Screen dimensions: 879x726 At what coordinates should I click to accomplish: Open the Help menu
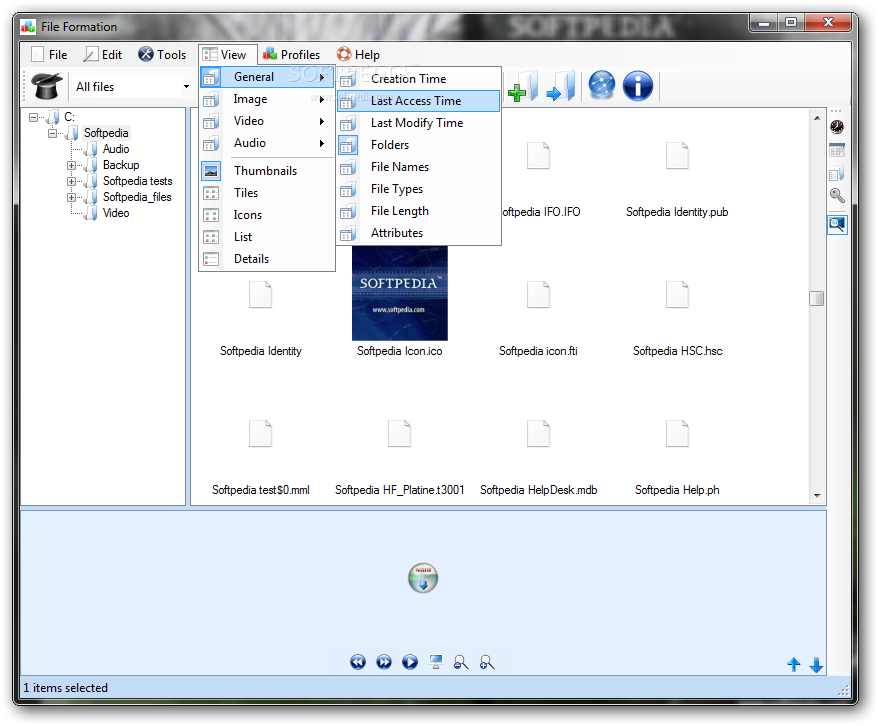tap(358, 54)
